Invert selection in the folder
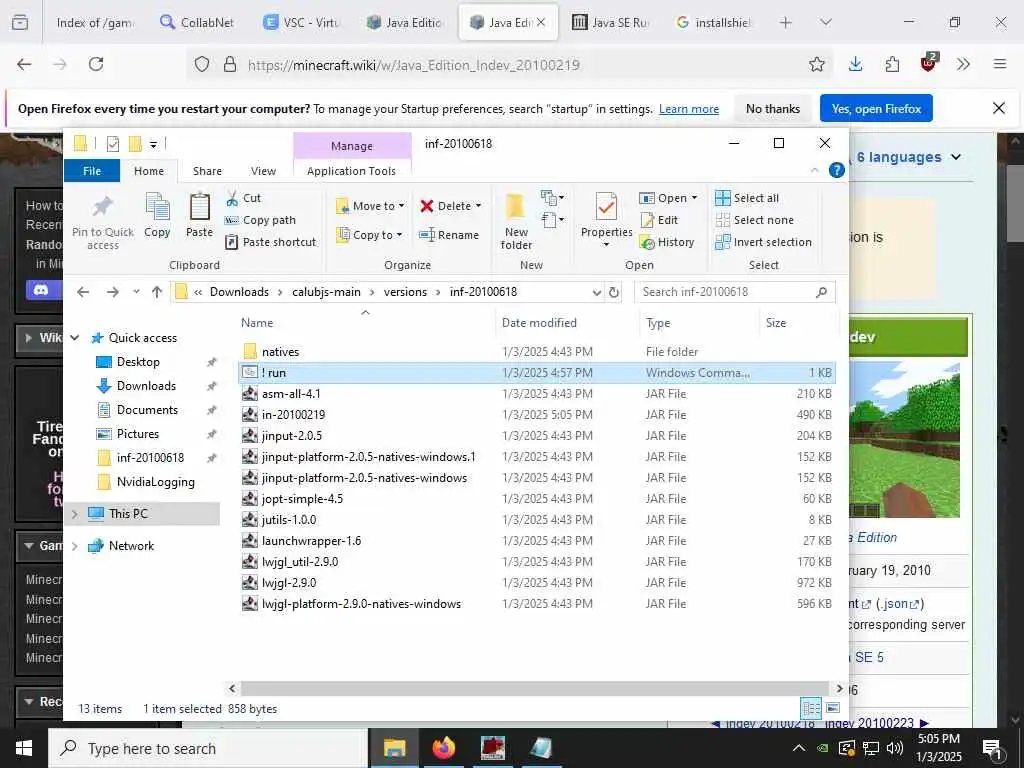The height and width of the screenshot is (768, 1024). pyautogui.click(x=763, y=242)
